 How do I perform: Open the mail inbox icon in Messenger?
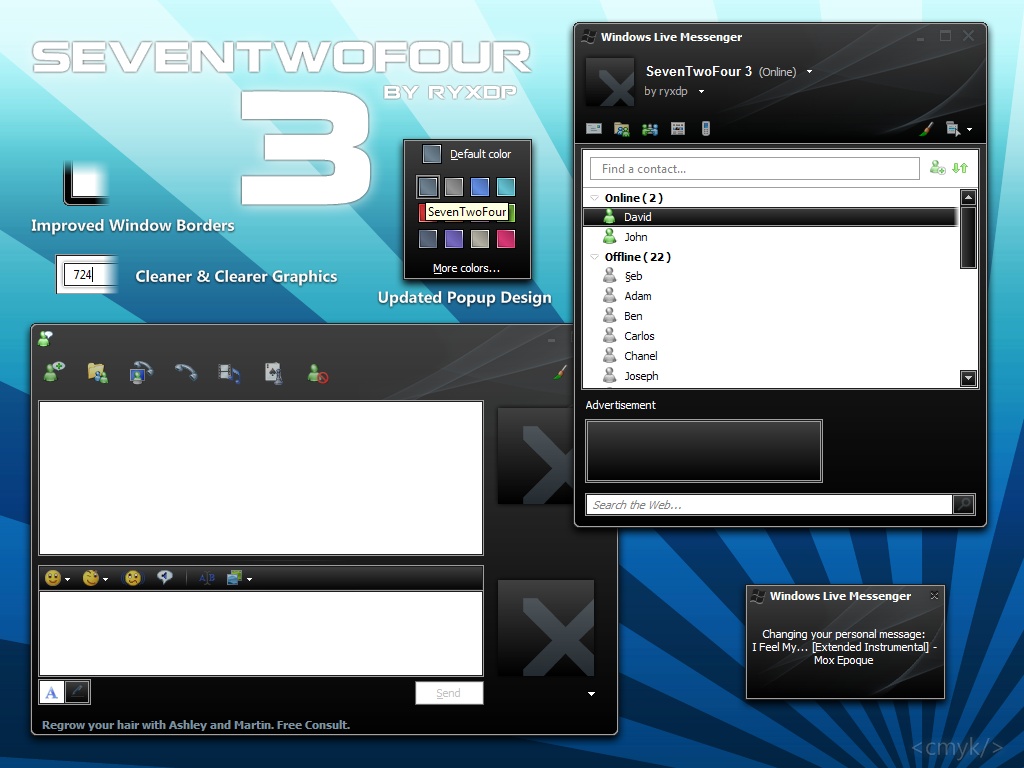click(594, 129)
